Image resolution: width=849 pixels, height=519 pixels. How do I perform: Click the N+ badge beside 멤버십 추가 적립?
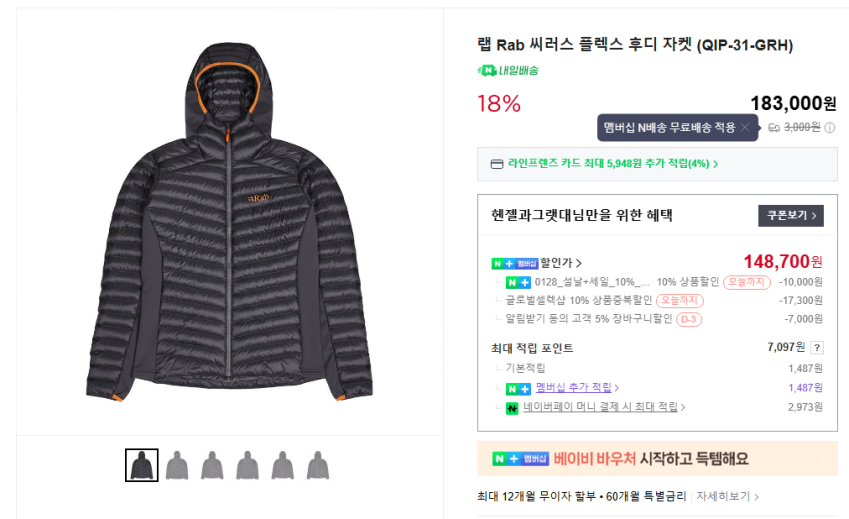click(518, 388)
